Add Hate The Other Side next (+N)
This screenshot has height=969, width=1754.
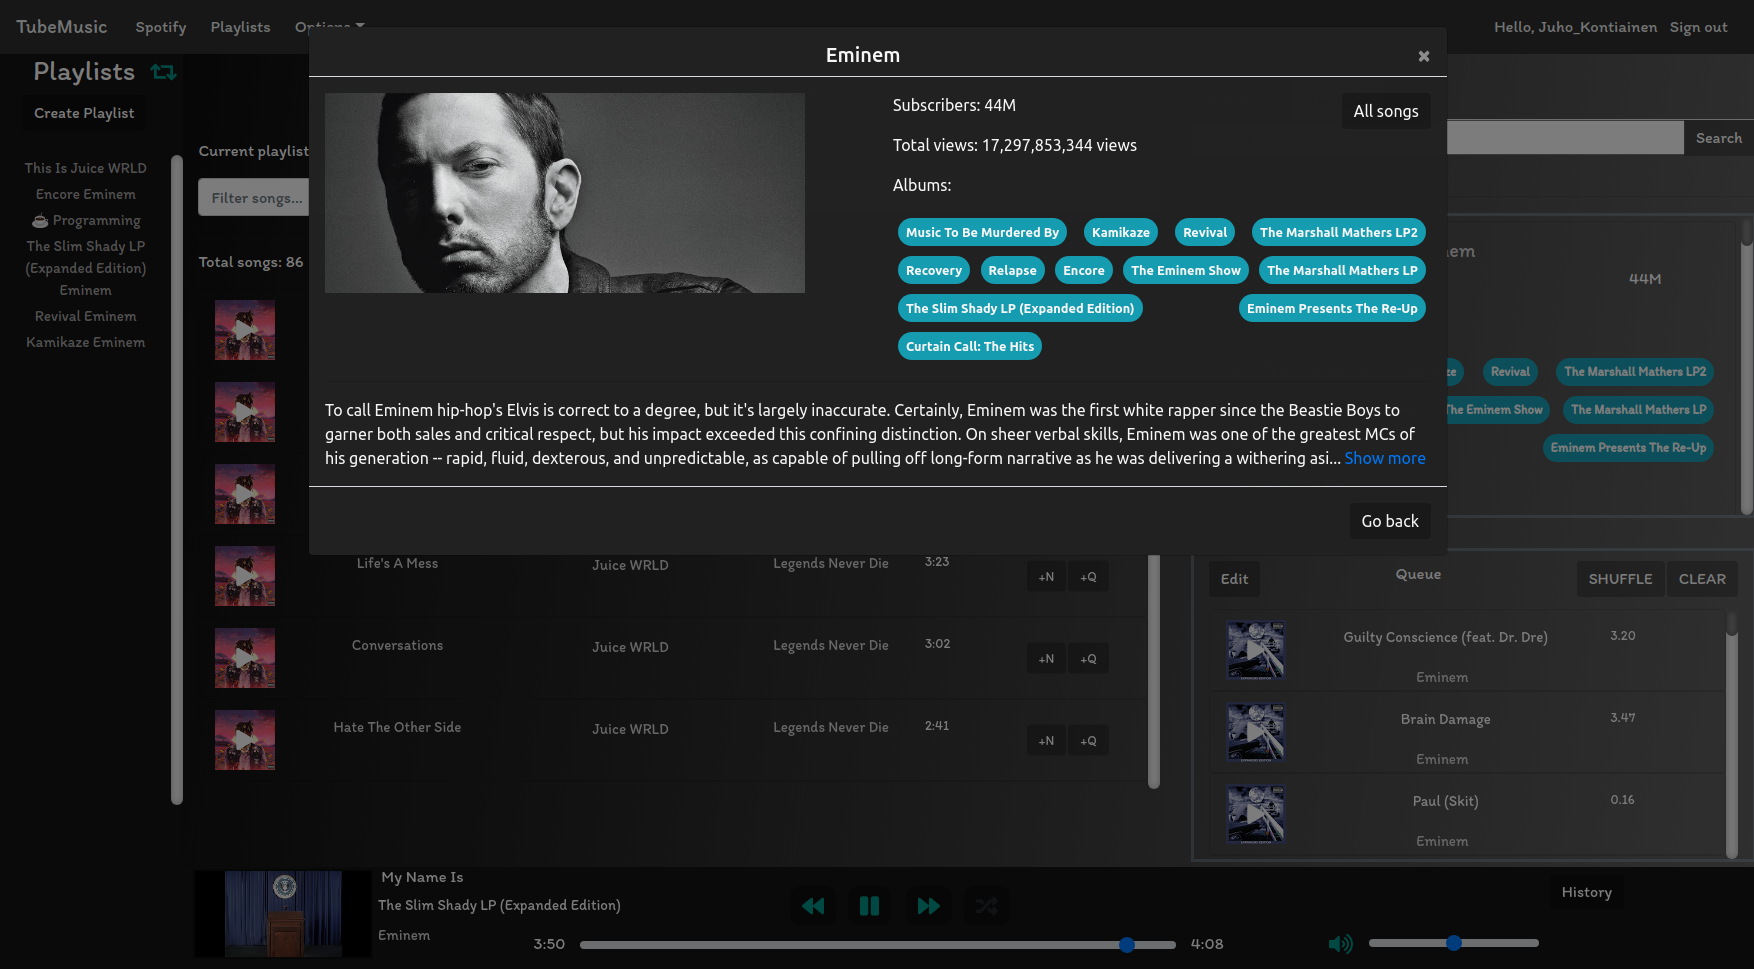(x=1046, y=741)
